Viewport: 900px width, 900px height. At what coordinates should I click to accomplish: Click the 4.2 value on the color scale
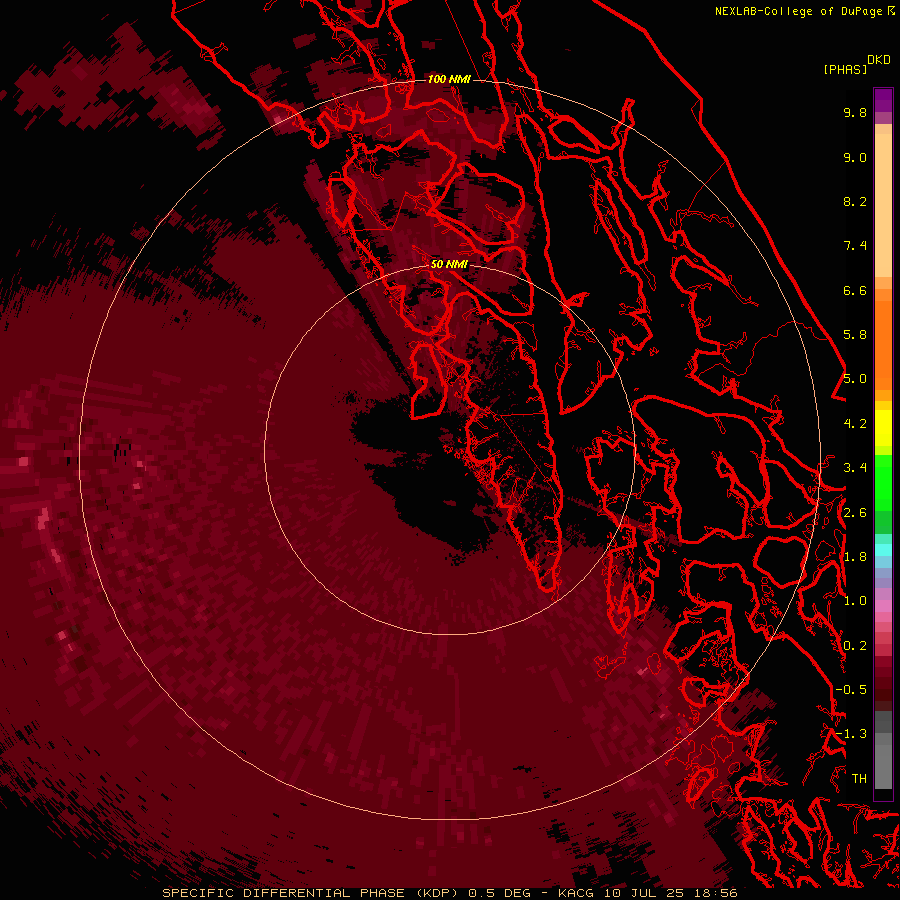pos(855,424)
